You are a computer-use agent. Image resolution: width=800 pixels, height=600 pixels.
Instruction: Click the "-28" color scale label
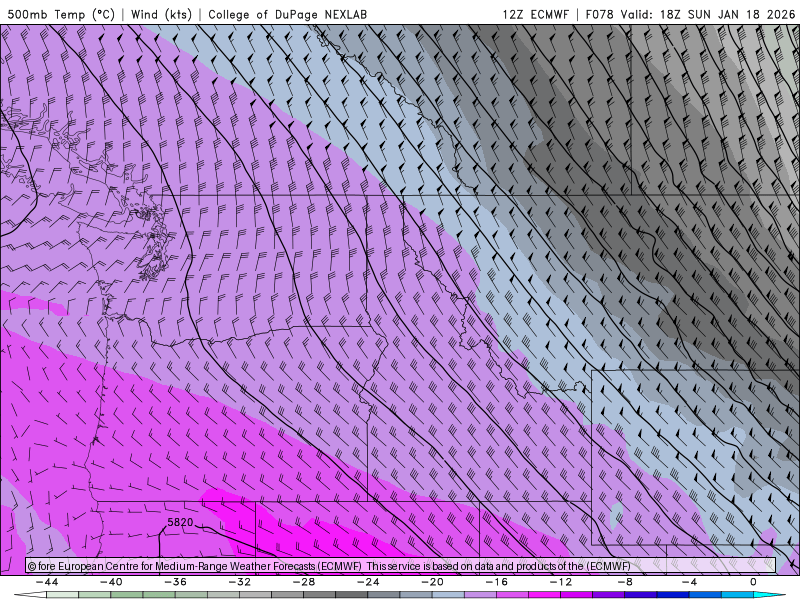304,582
